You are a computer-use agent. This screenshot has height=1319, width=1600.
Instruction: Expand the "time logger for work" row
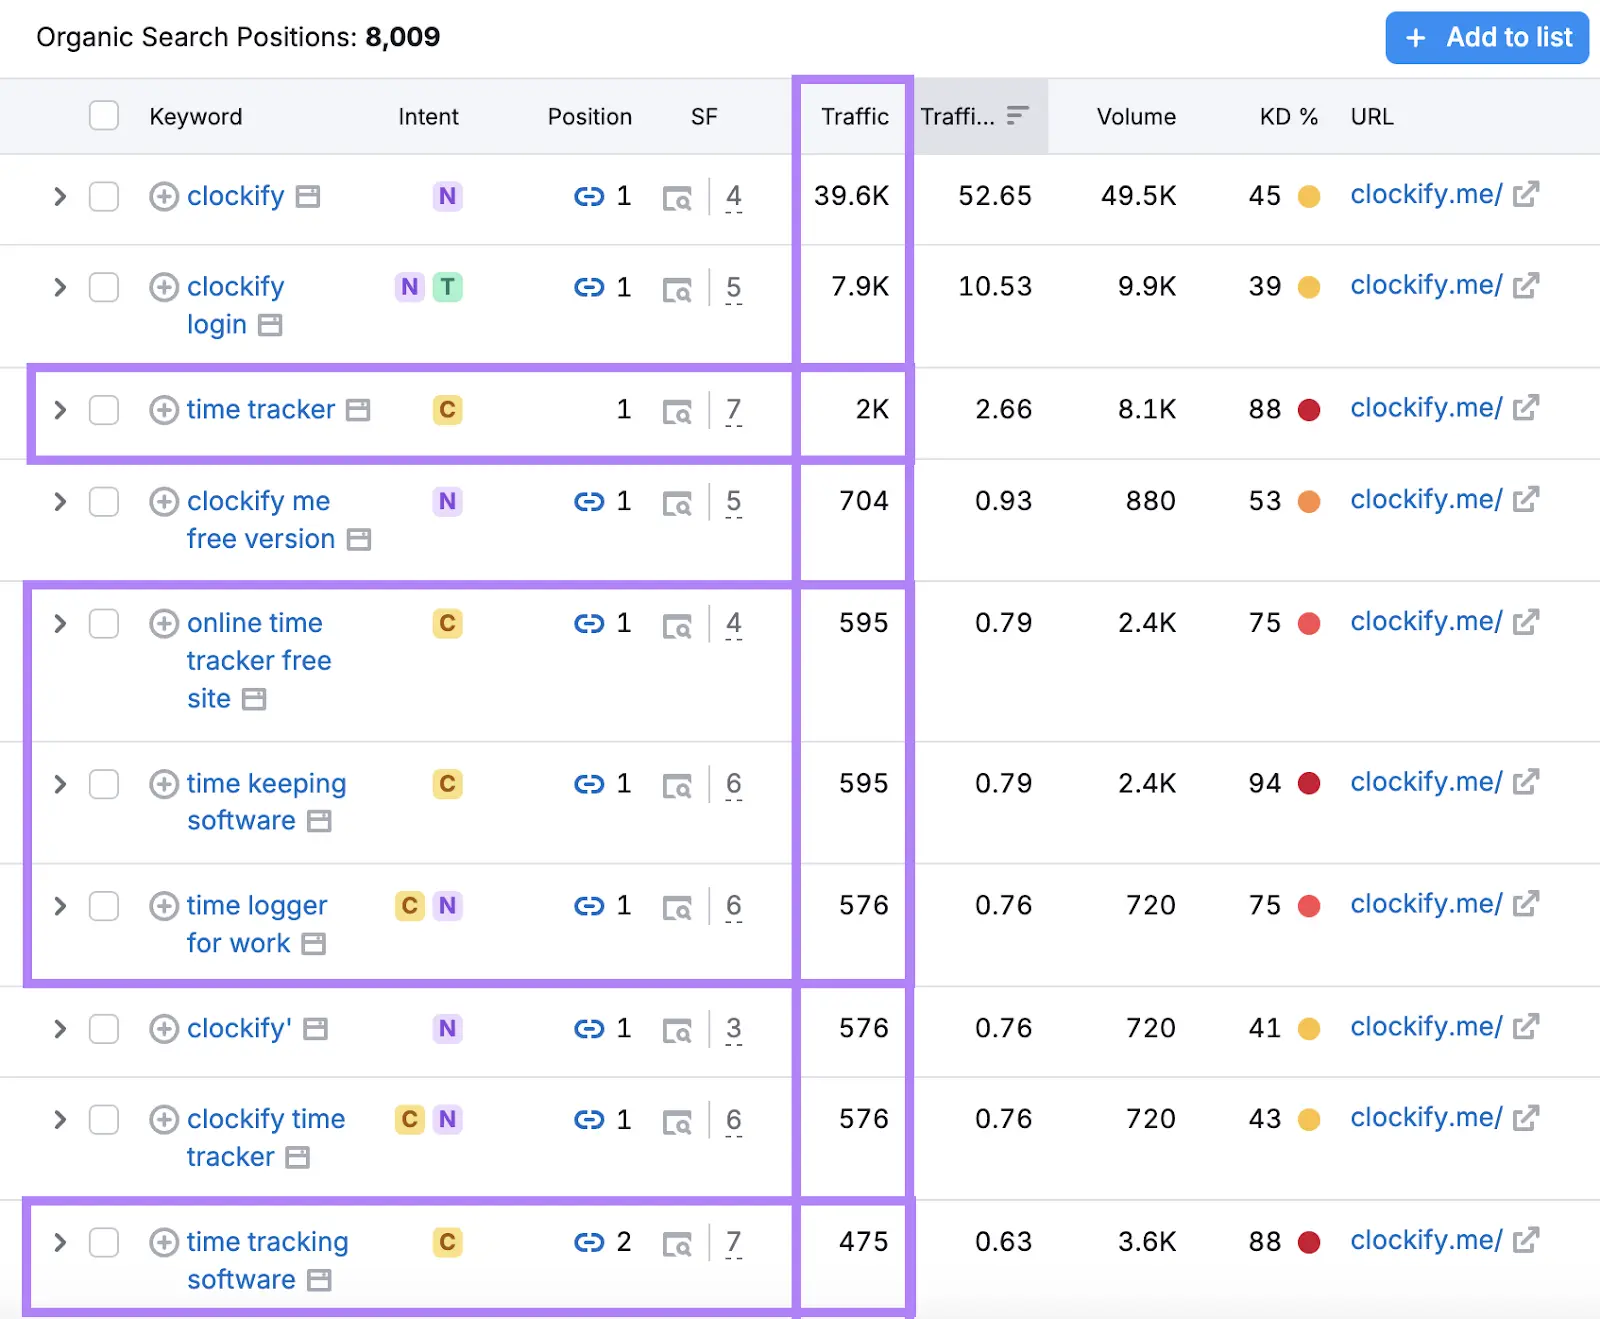pos(59,906)
